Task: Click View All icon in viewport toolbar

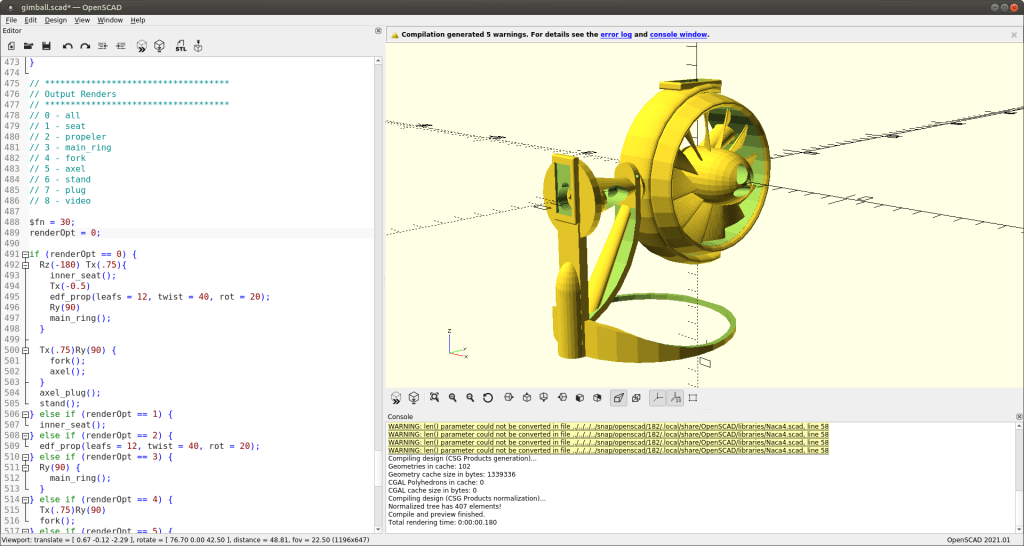Action: 435,398
